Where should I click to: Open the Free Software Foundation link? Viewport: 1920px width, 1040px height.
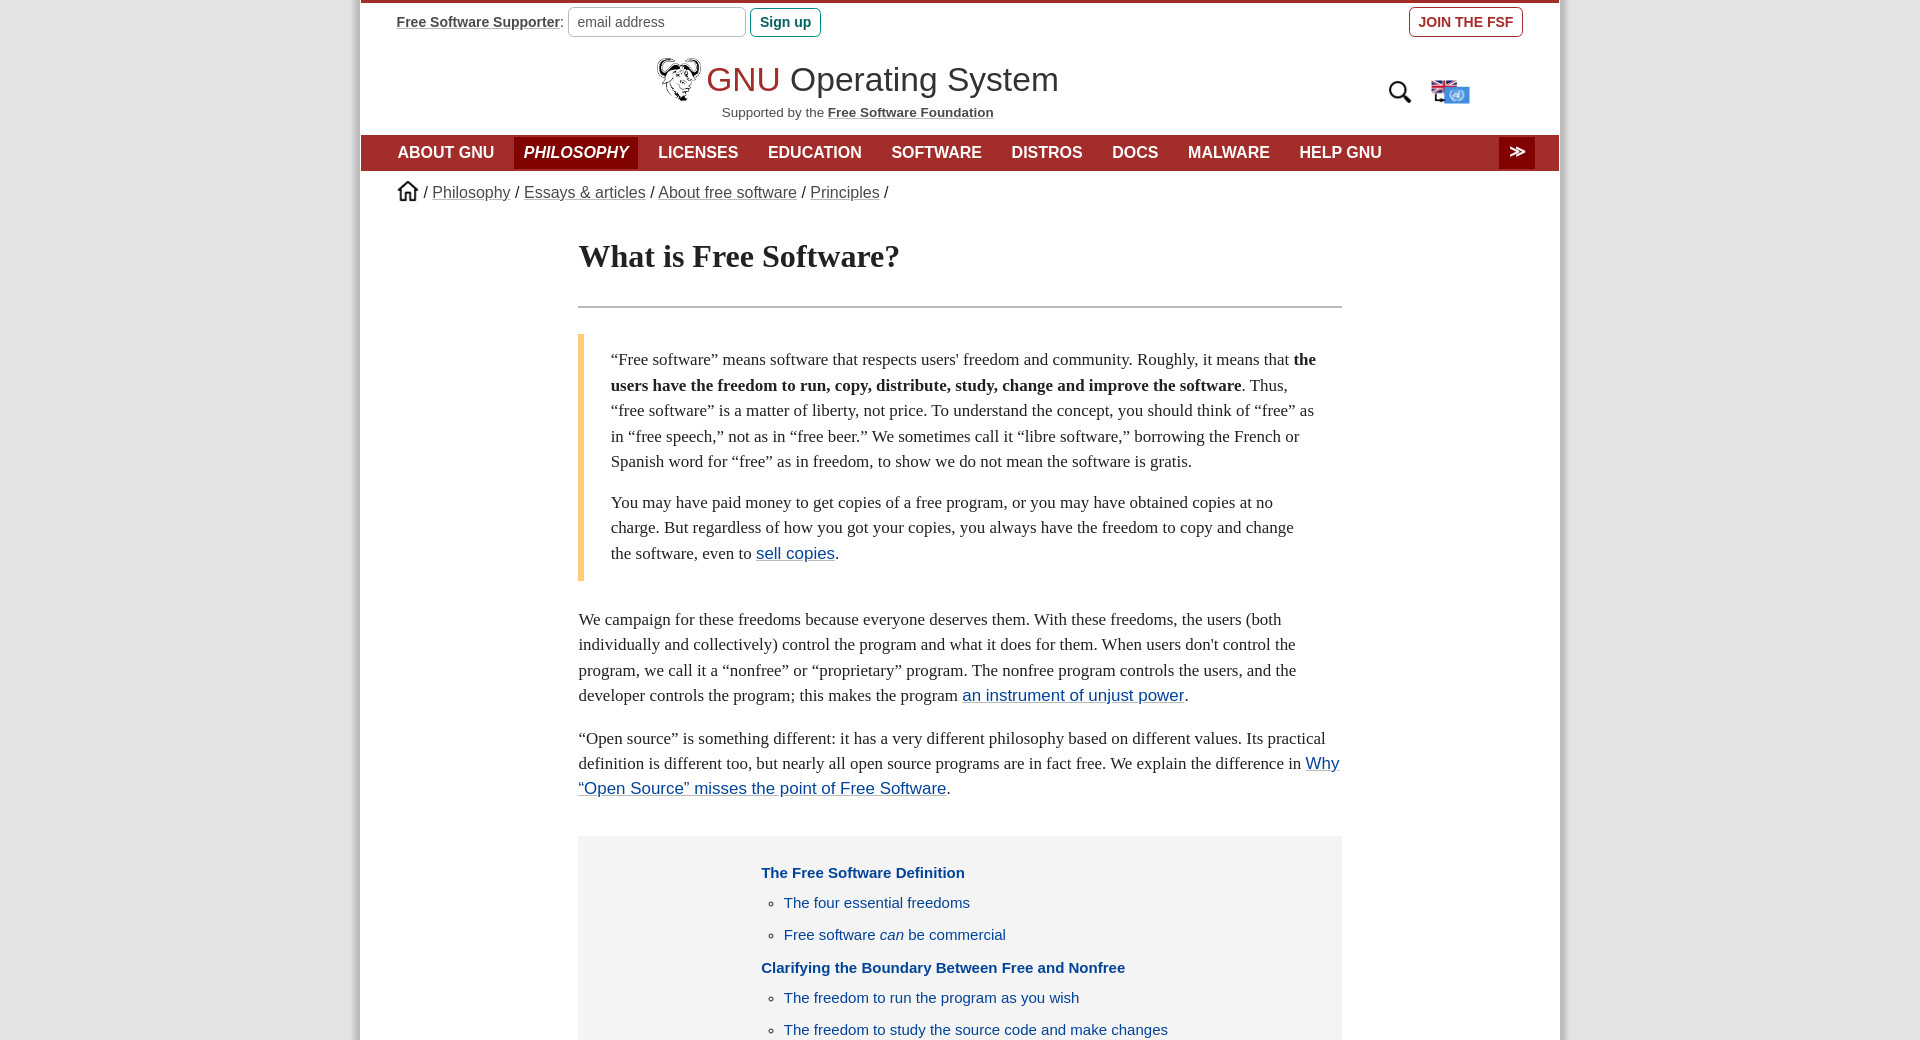tap(911, 113)
